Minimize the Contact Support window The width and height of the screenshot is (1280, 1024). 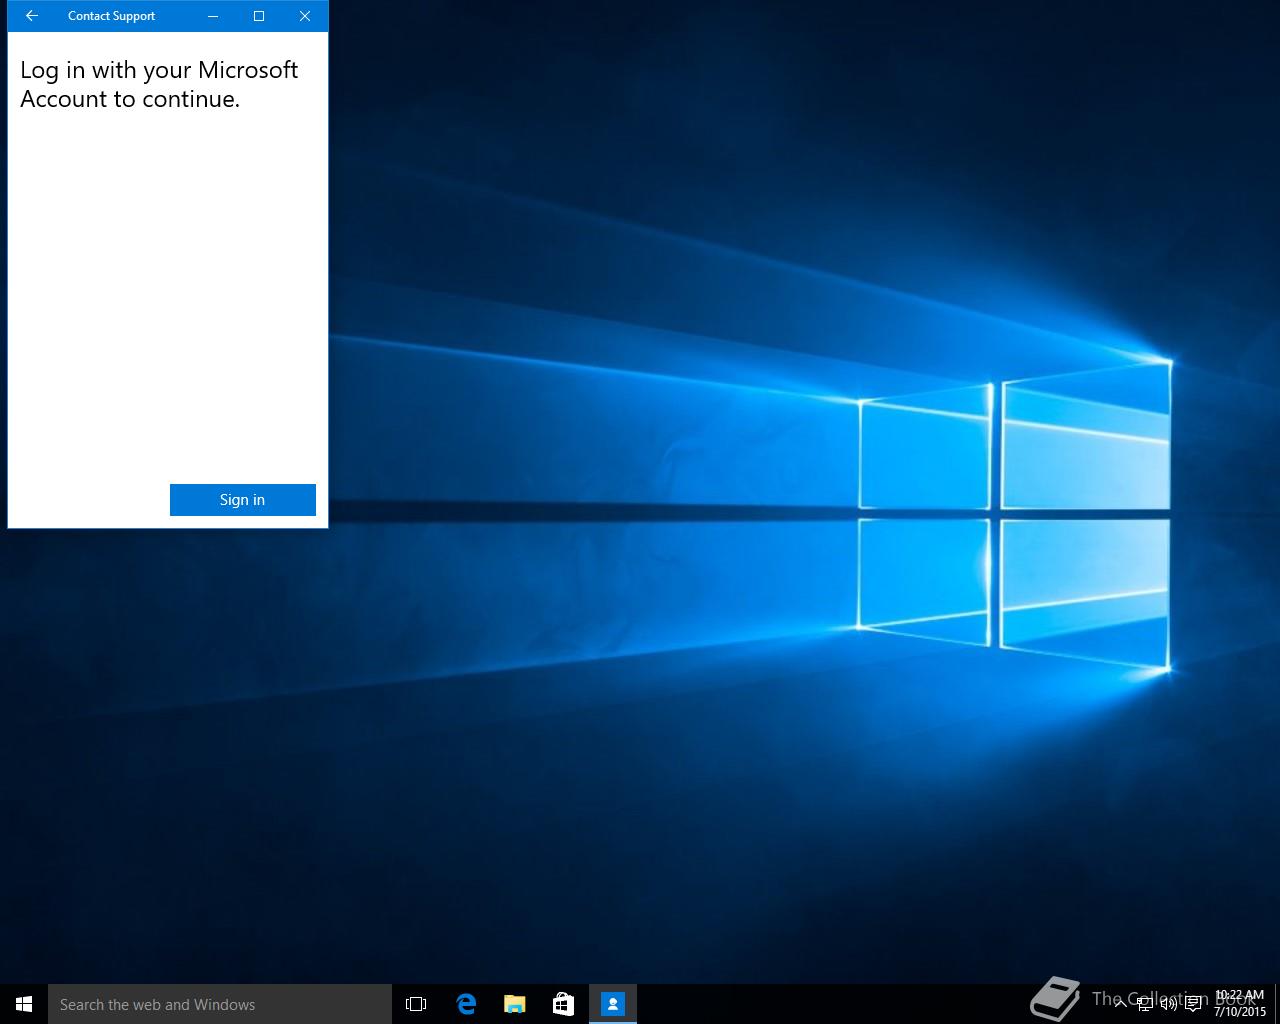[x=213, y=16]
